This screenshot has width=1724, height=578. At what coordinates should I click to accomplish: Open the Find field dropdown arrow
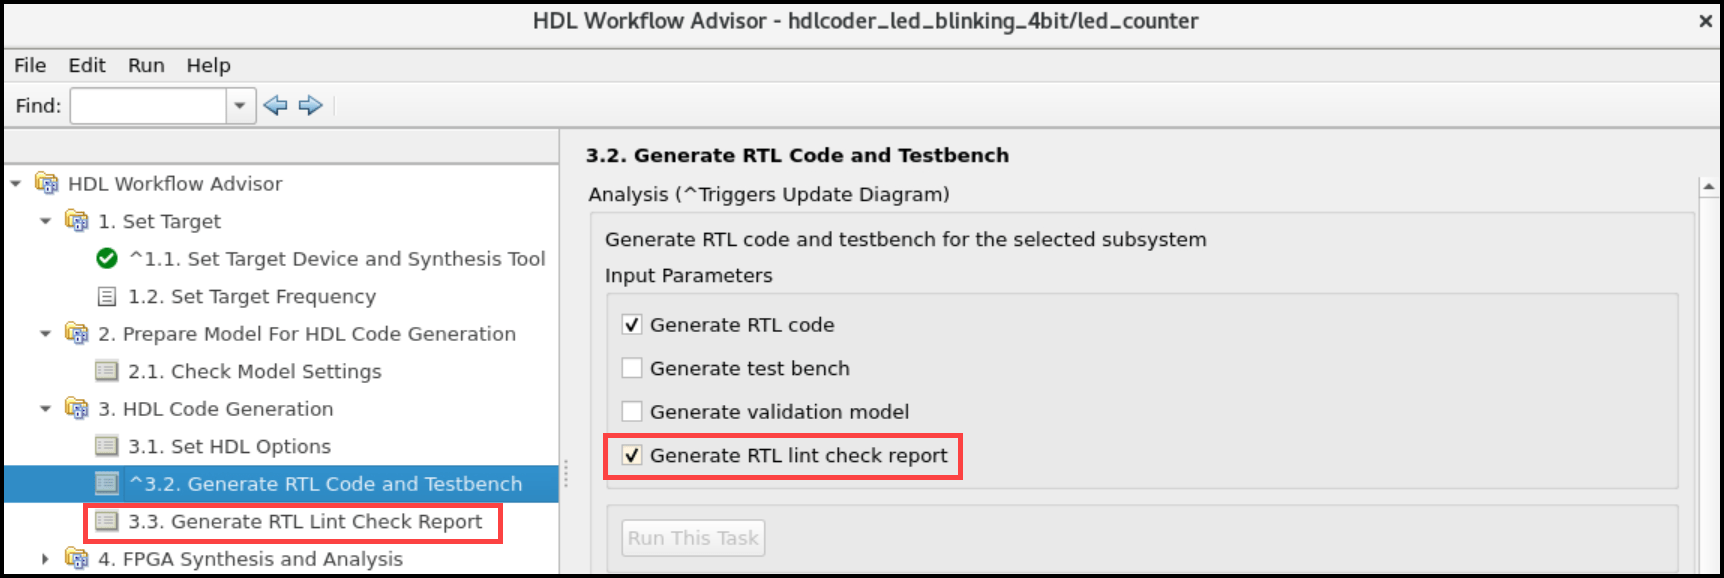[240, 105]
